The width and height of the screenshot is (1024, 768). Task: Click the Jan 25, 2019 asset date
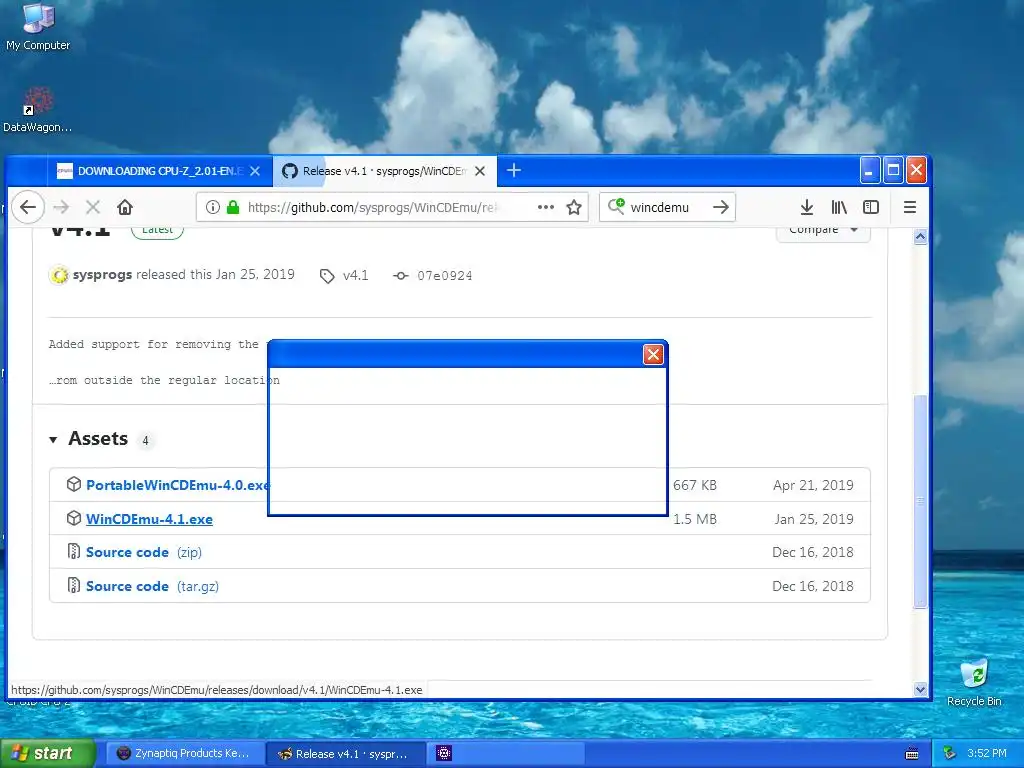tap(814, 519)
